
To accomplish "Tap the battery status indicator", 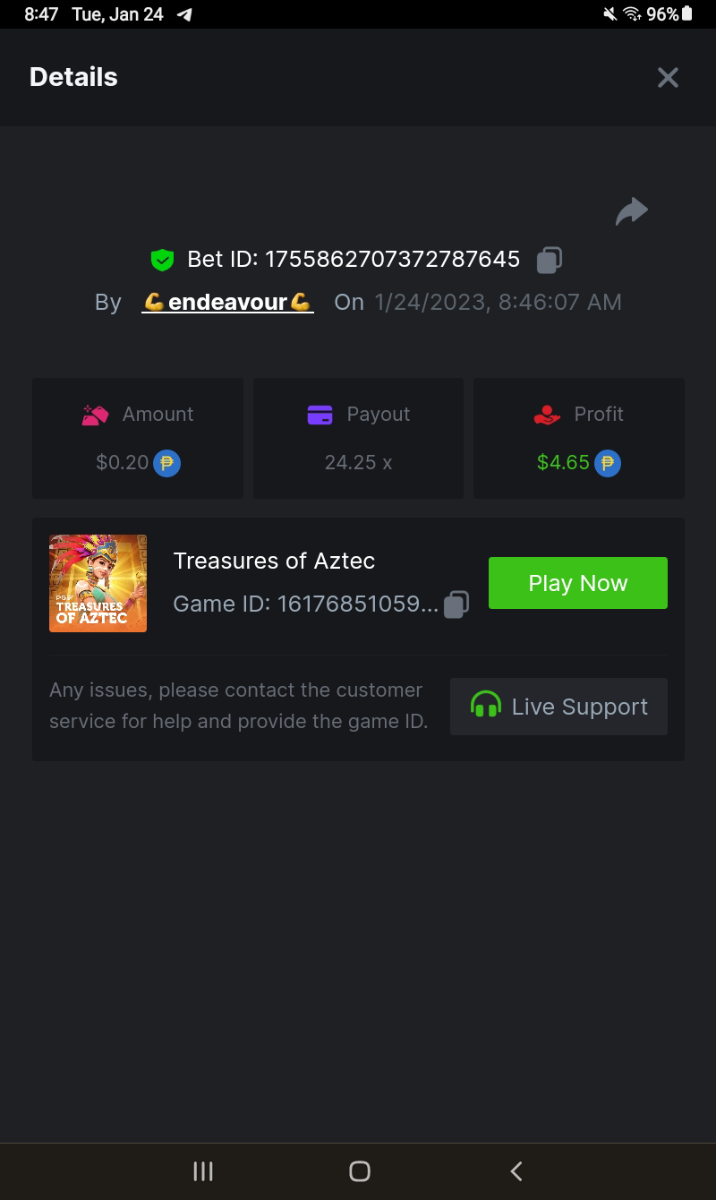I will coord(687,14).
